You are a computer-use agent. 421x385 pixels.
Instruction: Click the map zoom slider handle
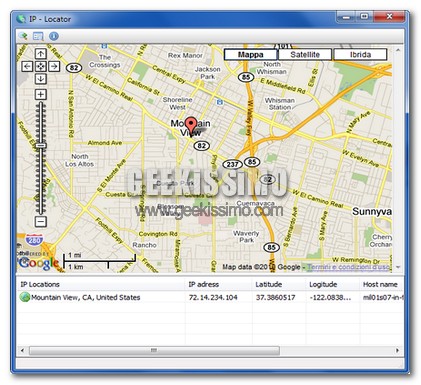point(41,146)
